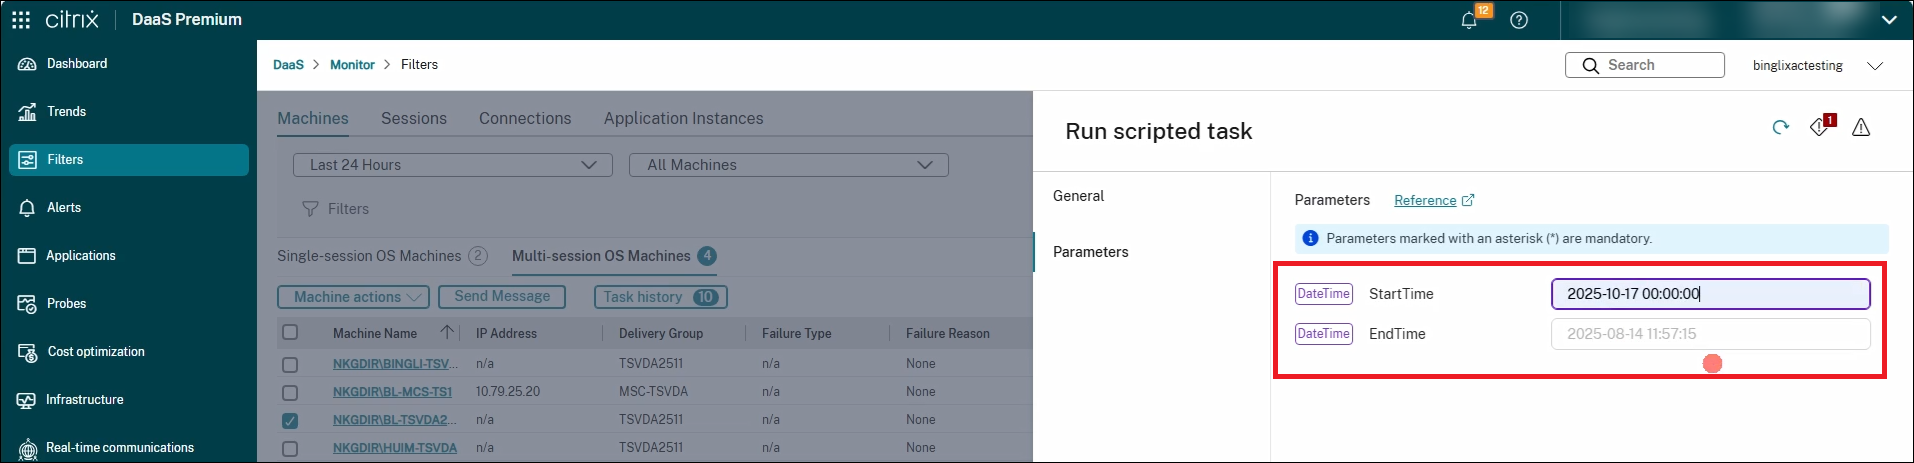
Task: Sort by Machine Name arrow
Action: pyautogui.click(x=447, y=332)
